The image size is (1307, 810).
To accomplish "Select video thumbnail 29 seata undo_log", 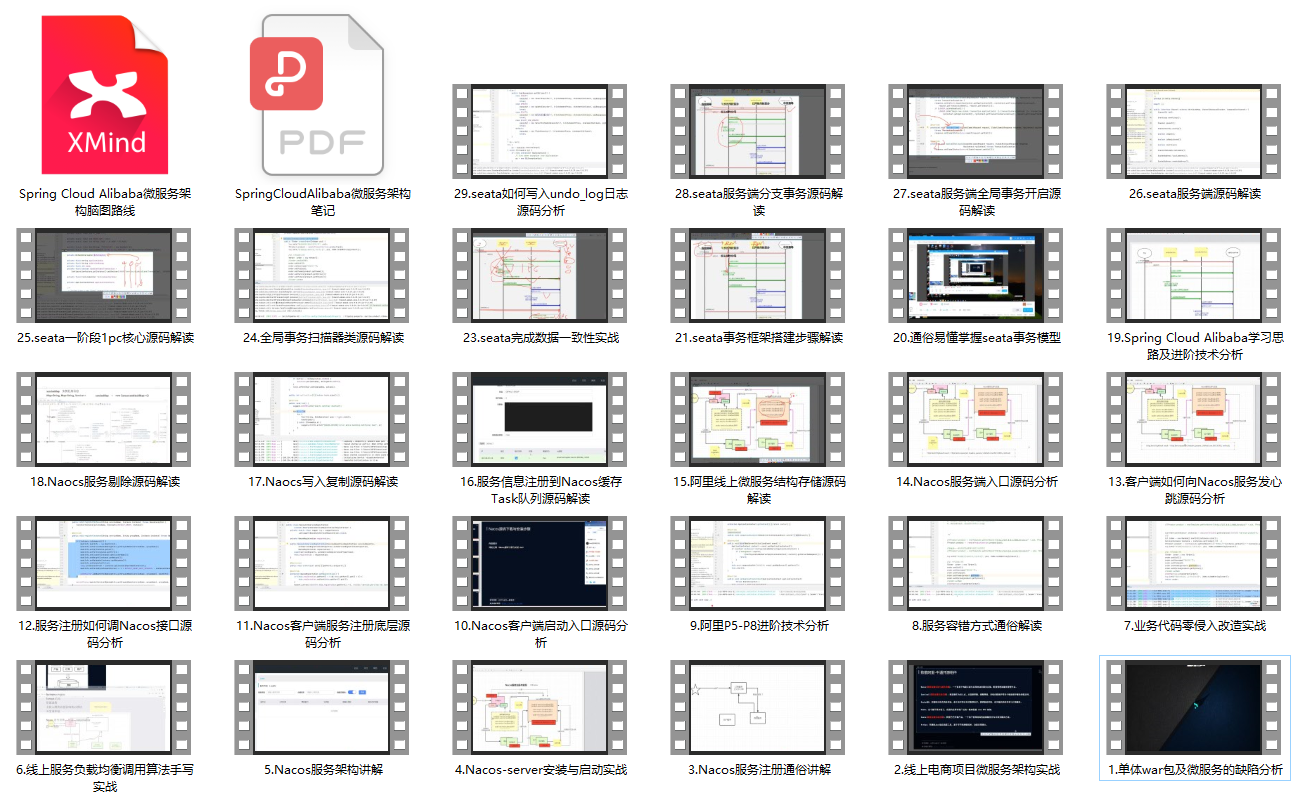I will click(x=541, y=131).
